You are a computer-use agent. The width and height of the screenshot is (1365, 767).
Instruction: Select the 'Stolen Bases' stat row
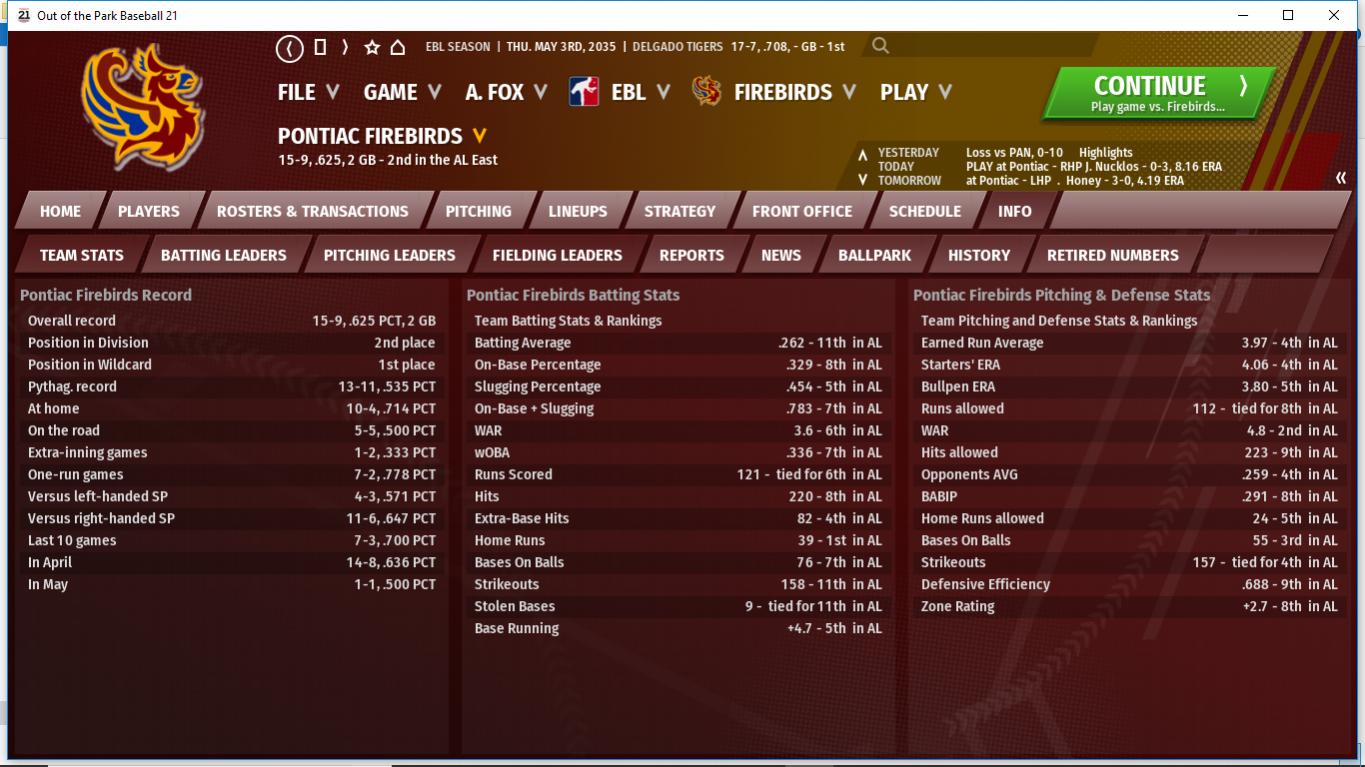tap(678, 607)
